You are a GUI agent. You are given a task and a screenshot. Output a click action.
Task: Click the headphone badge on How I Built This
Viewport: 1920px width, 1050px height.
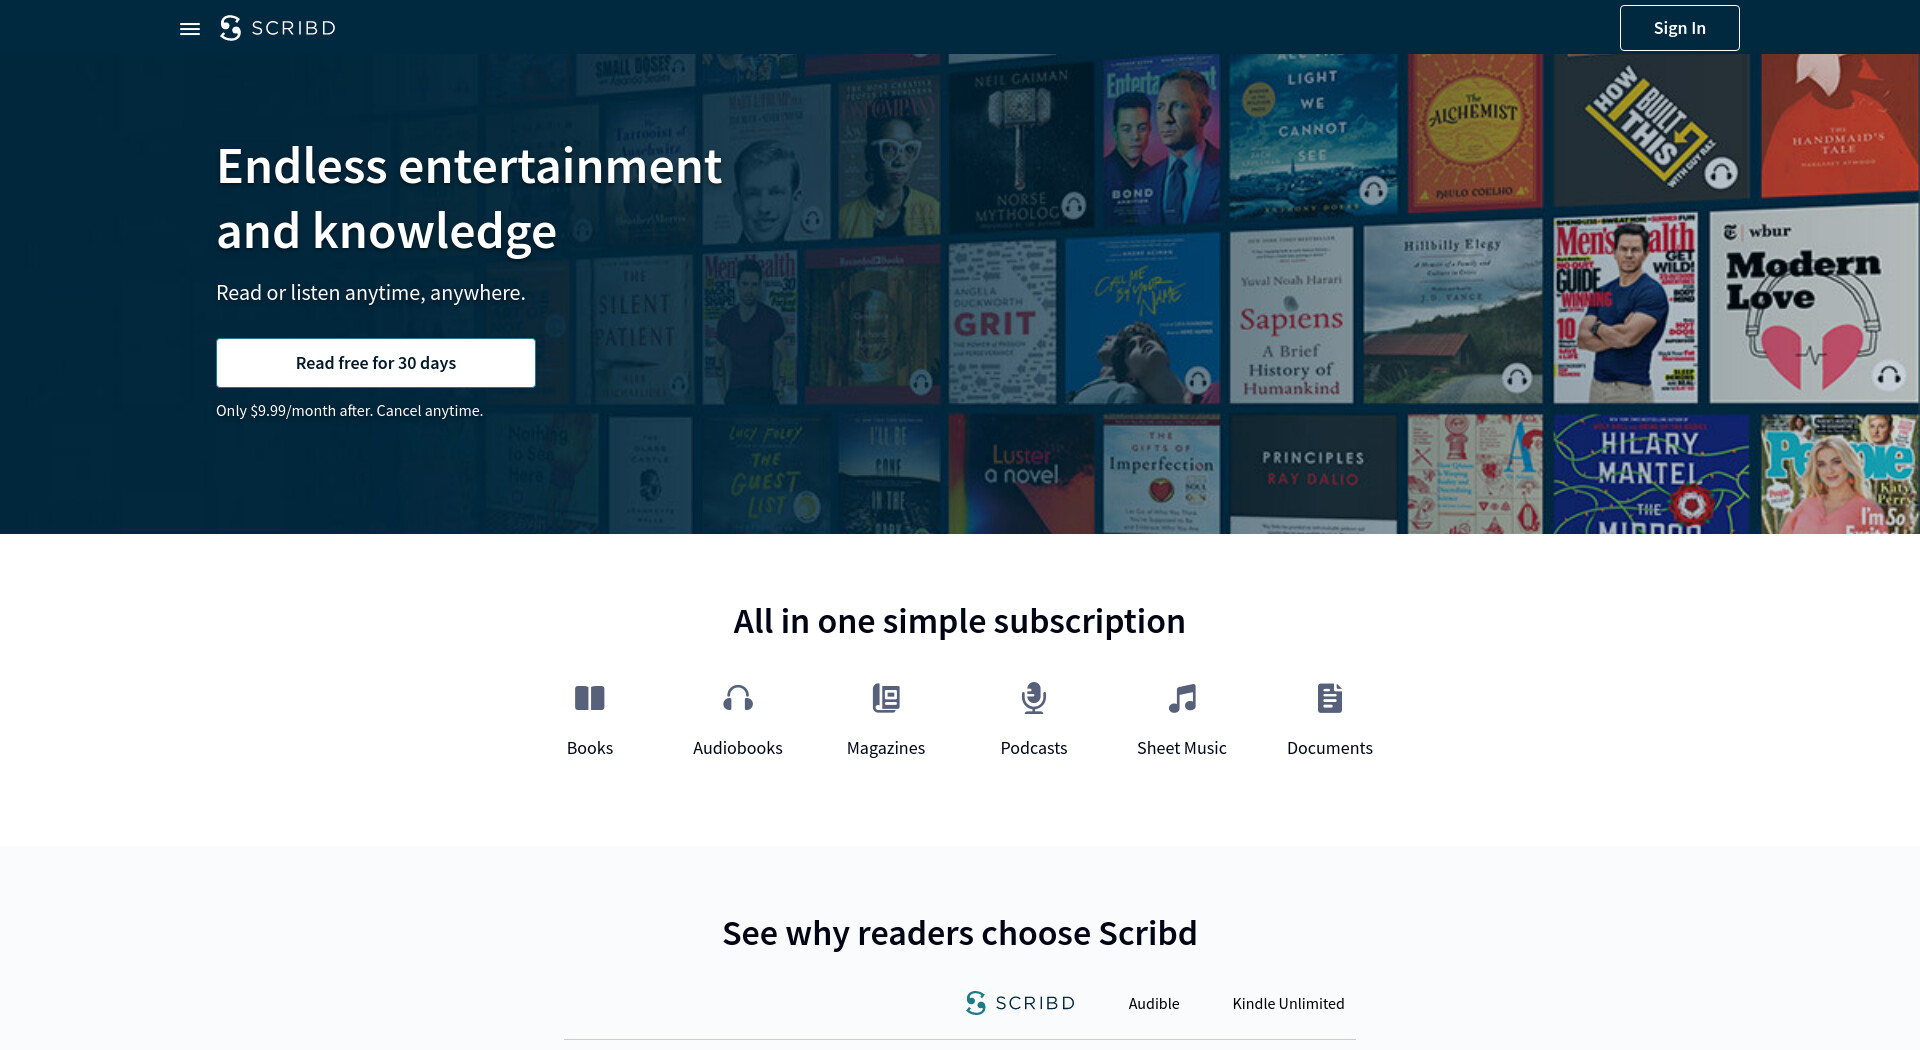[1721, 175]
